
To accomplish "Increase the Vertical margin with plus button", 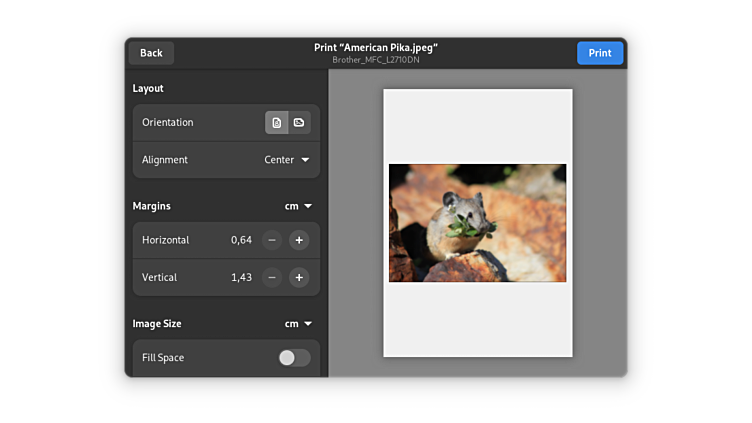I will click(x=299, y=277).
